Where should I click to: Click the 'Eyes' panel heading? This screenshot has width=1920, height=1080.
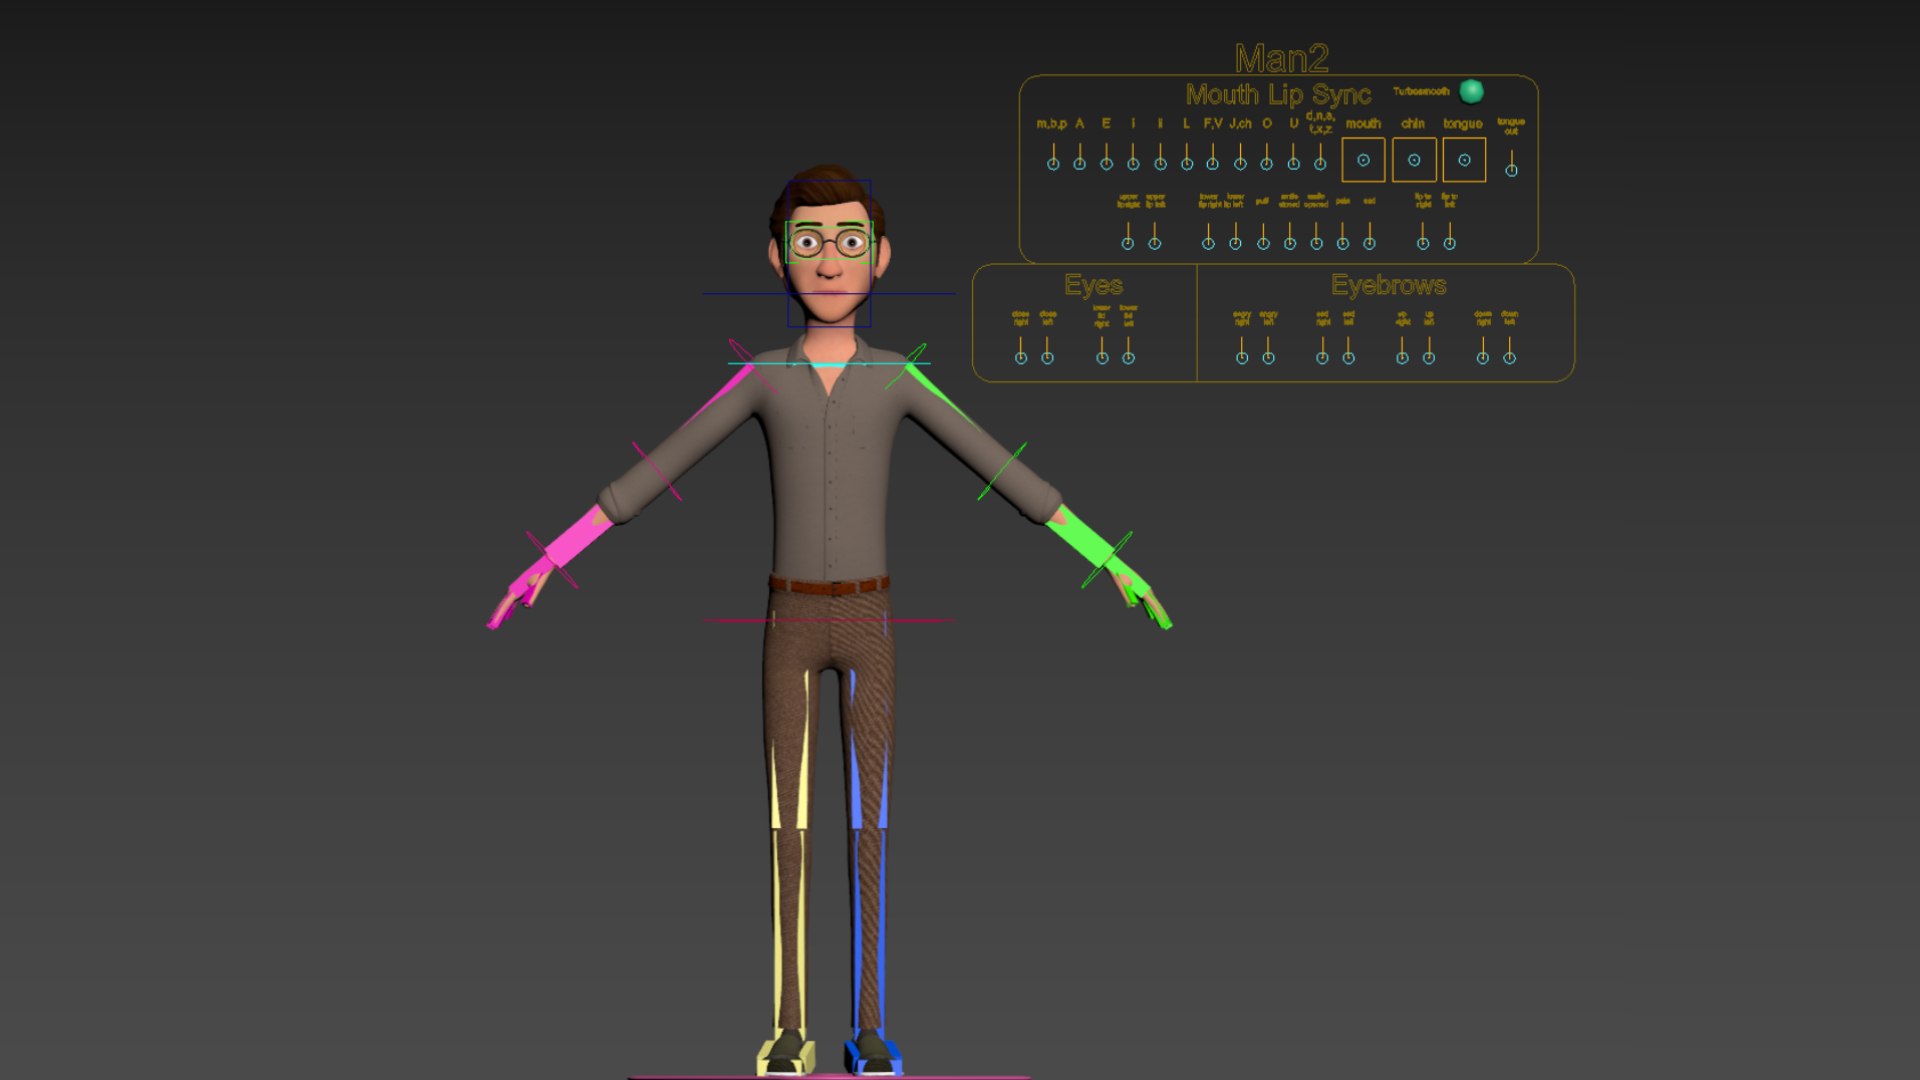click(x=1094, y=285)
